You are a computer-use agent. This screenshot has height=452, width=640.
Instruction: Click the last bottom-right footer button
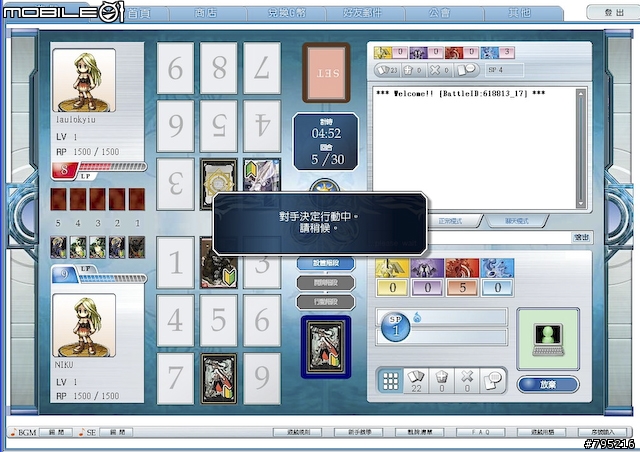pos(602,432)
